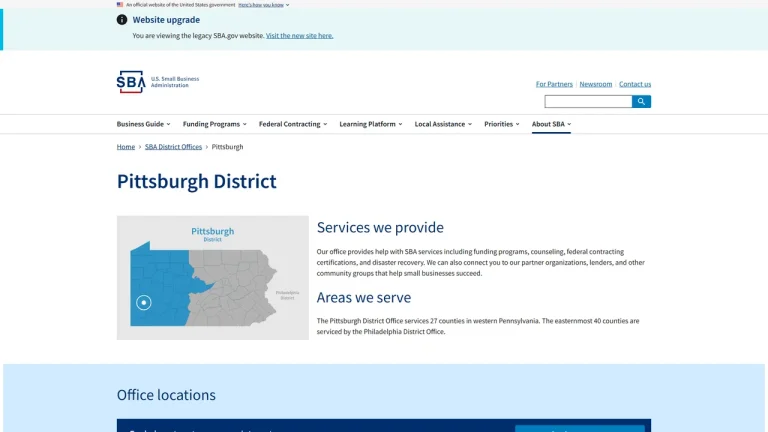
Task: Open the About SBA menu
Action: [x=552, y=124]
